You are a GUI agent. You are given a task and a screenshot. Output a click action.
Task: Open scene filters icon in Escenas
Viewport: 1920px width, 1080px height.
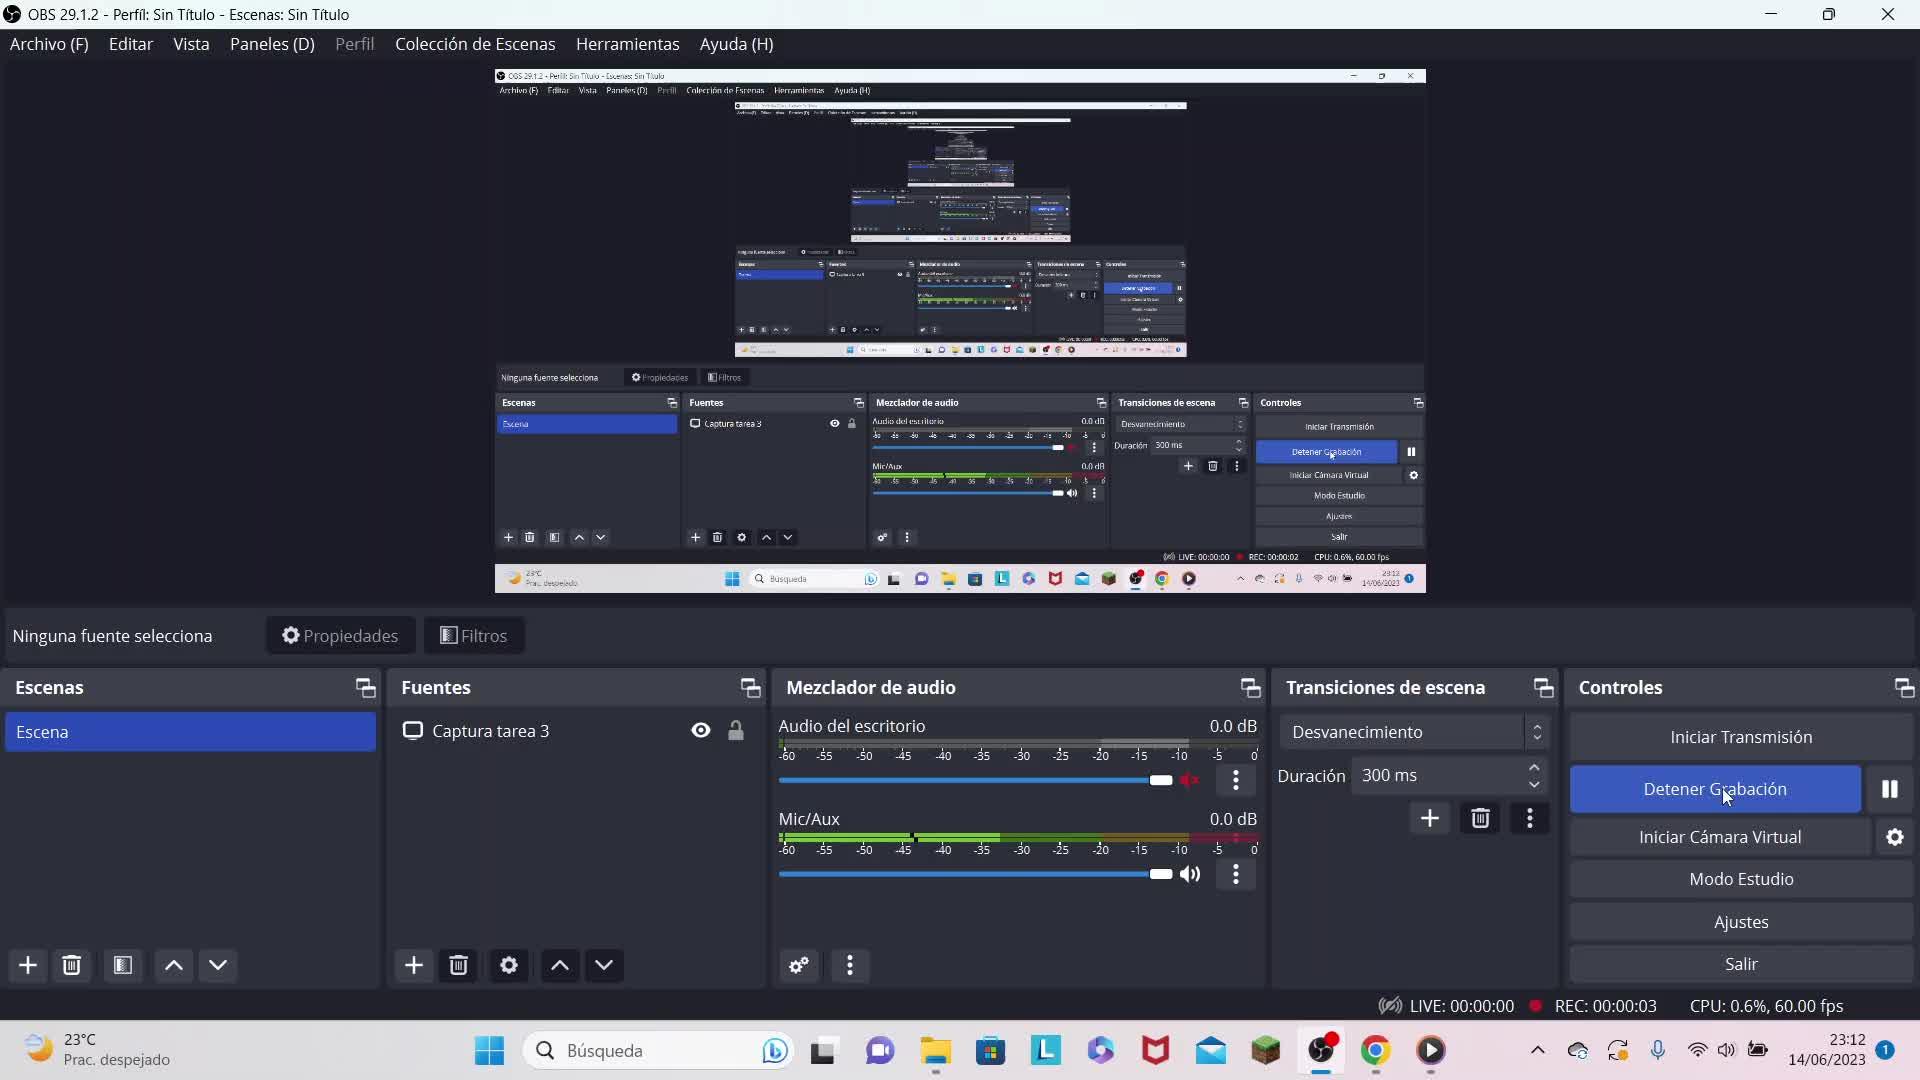point(122,965)
